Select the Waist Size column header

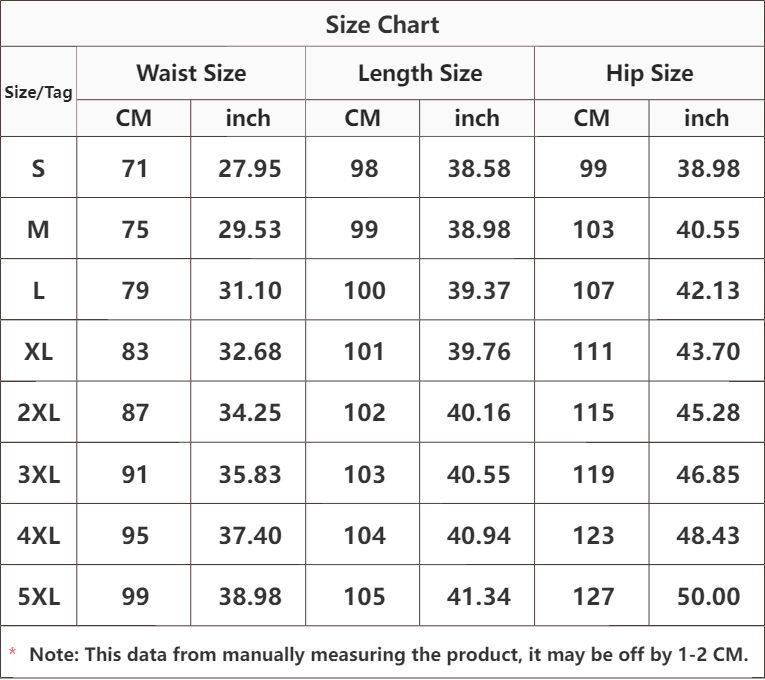click(x=191, y=73)
